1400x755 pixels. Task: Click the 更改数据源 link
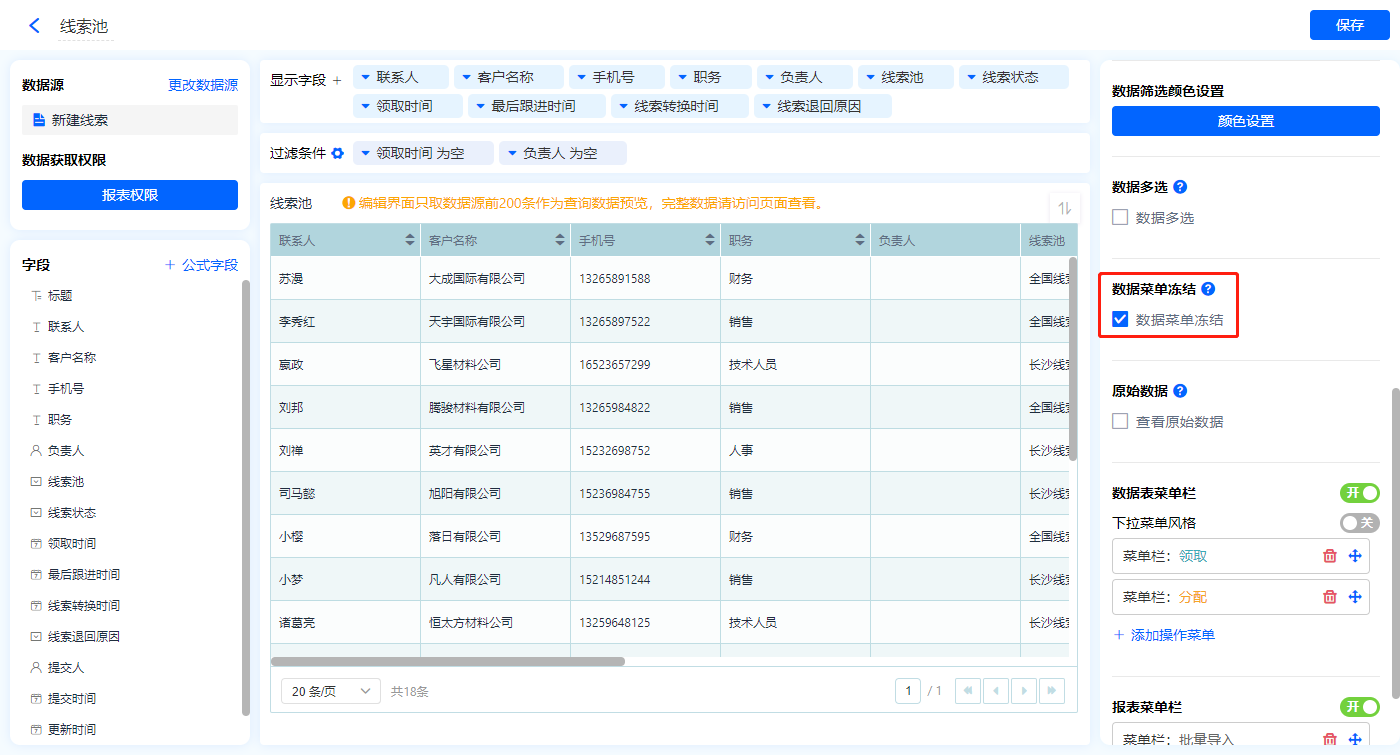[x=203, y=86]
